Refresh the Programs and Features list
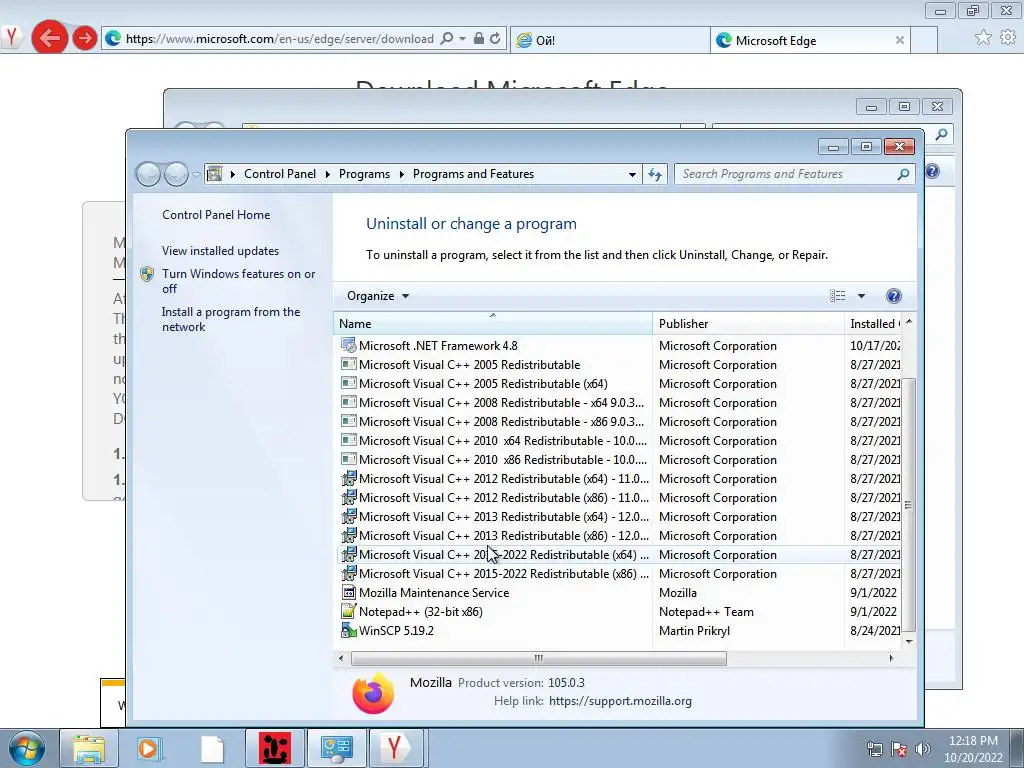This screenshot has width=1024, height=768. (655, 174)
